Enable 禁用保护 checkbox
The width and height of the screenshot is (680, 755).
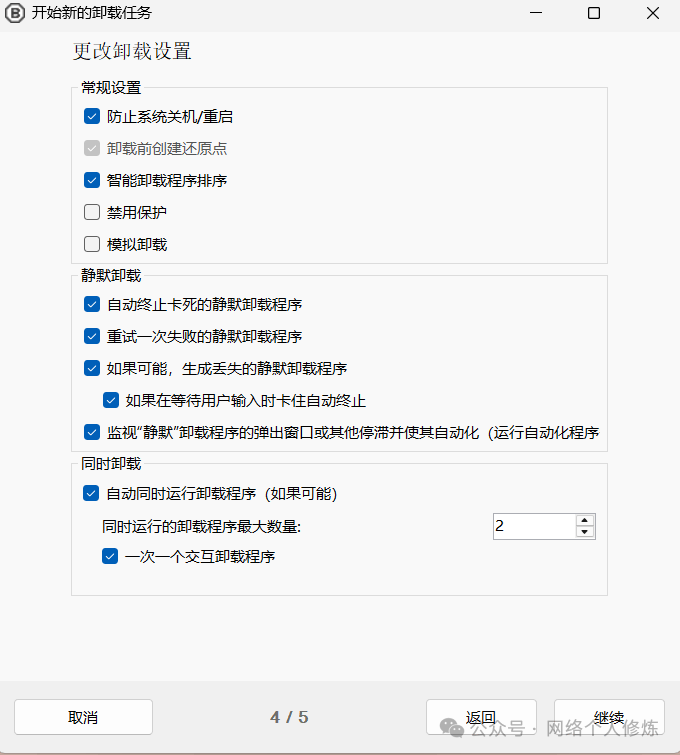tap(92, 212)
